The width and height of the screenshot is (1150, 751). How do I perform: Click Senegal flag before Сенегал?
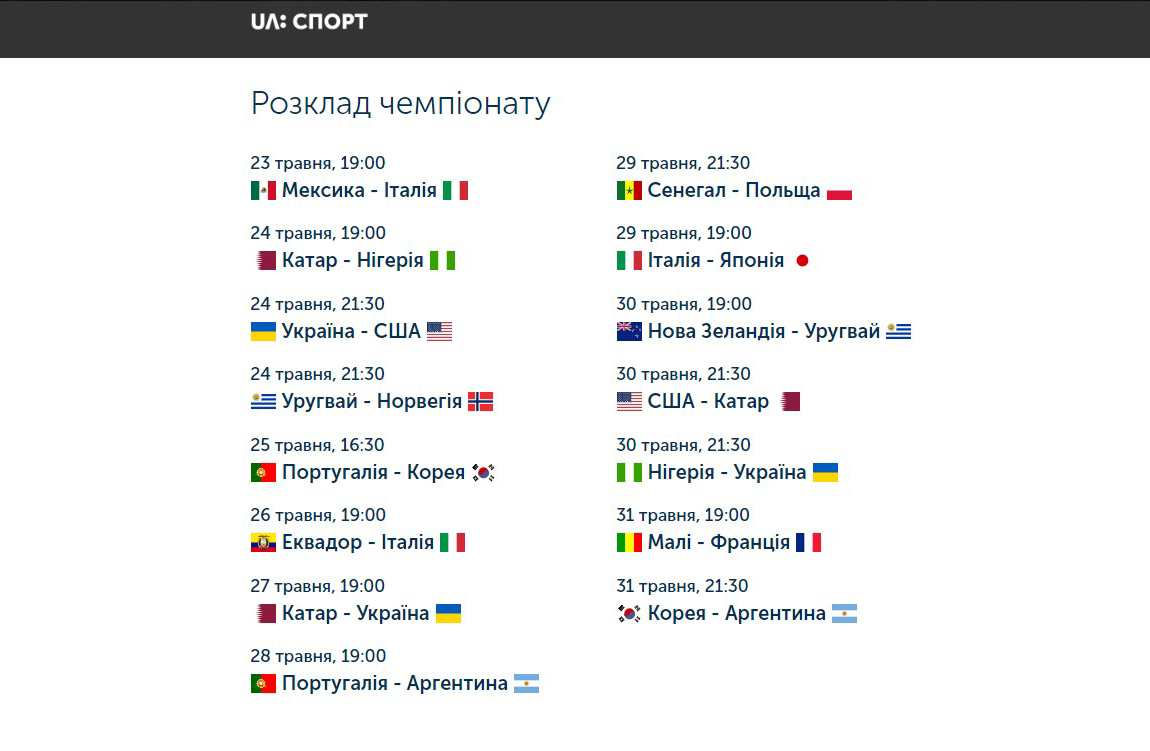point(629,191)
